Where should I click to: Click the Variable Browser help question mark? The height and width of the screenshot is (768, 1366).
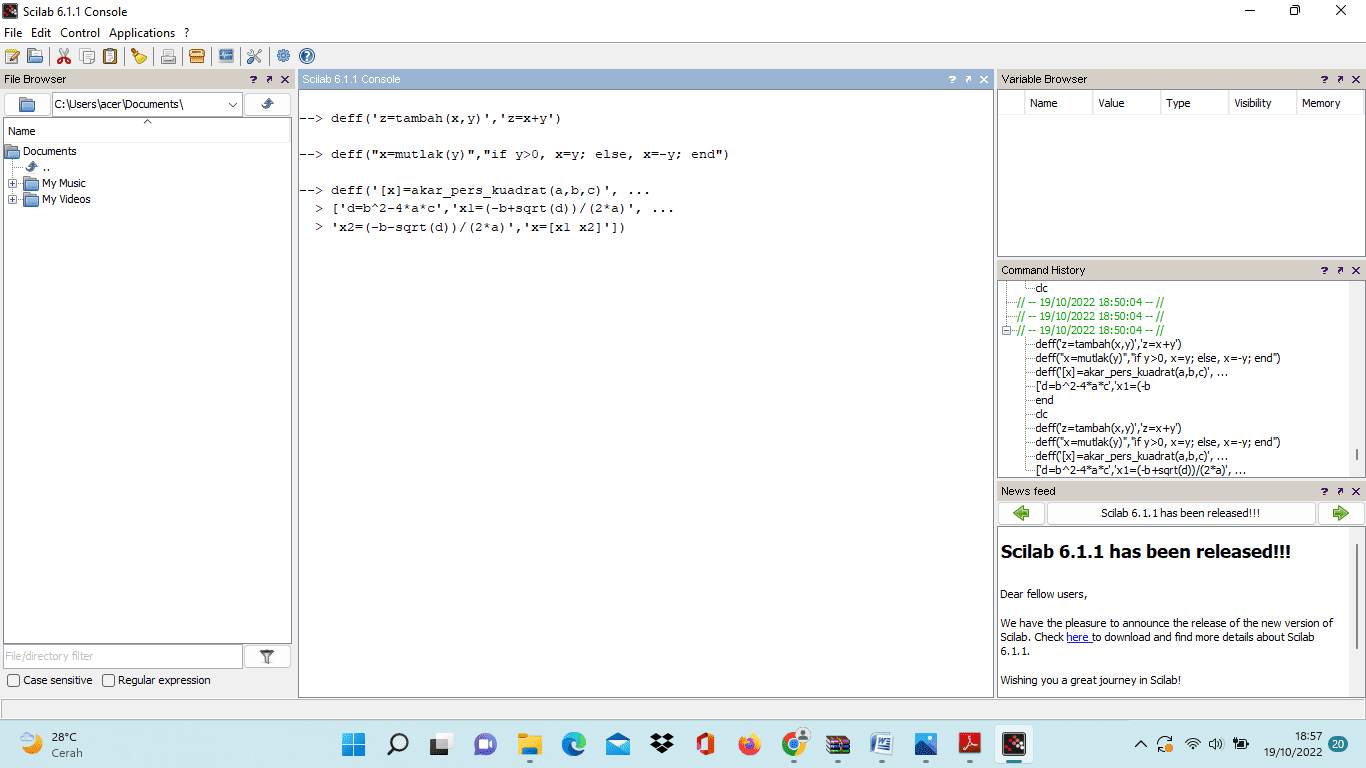tap(1324, 79)
